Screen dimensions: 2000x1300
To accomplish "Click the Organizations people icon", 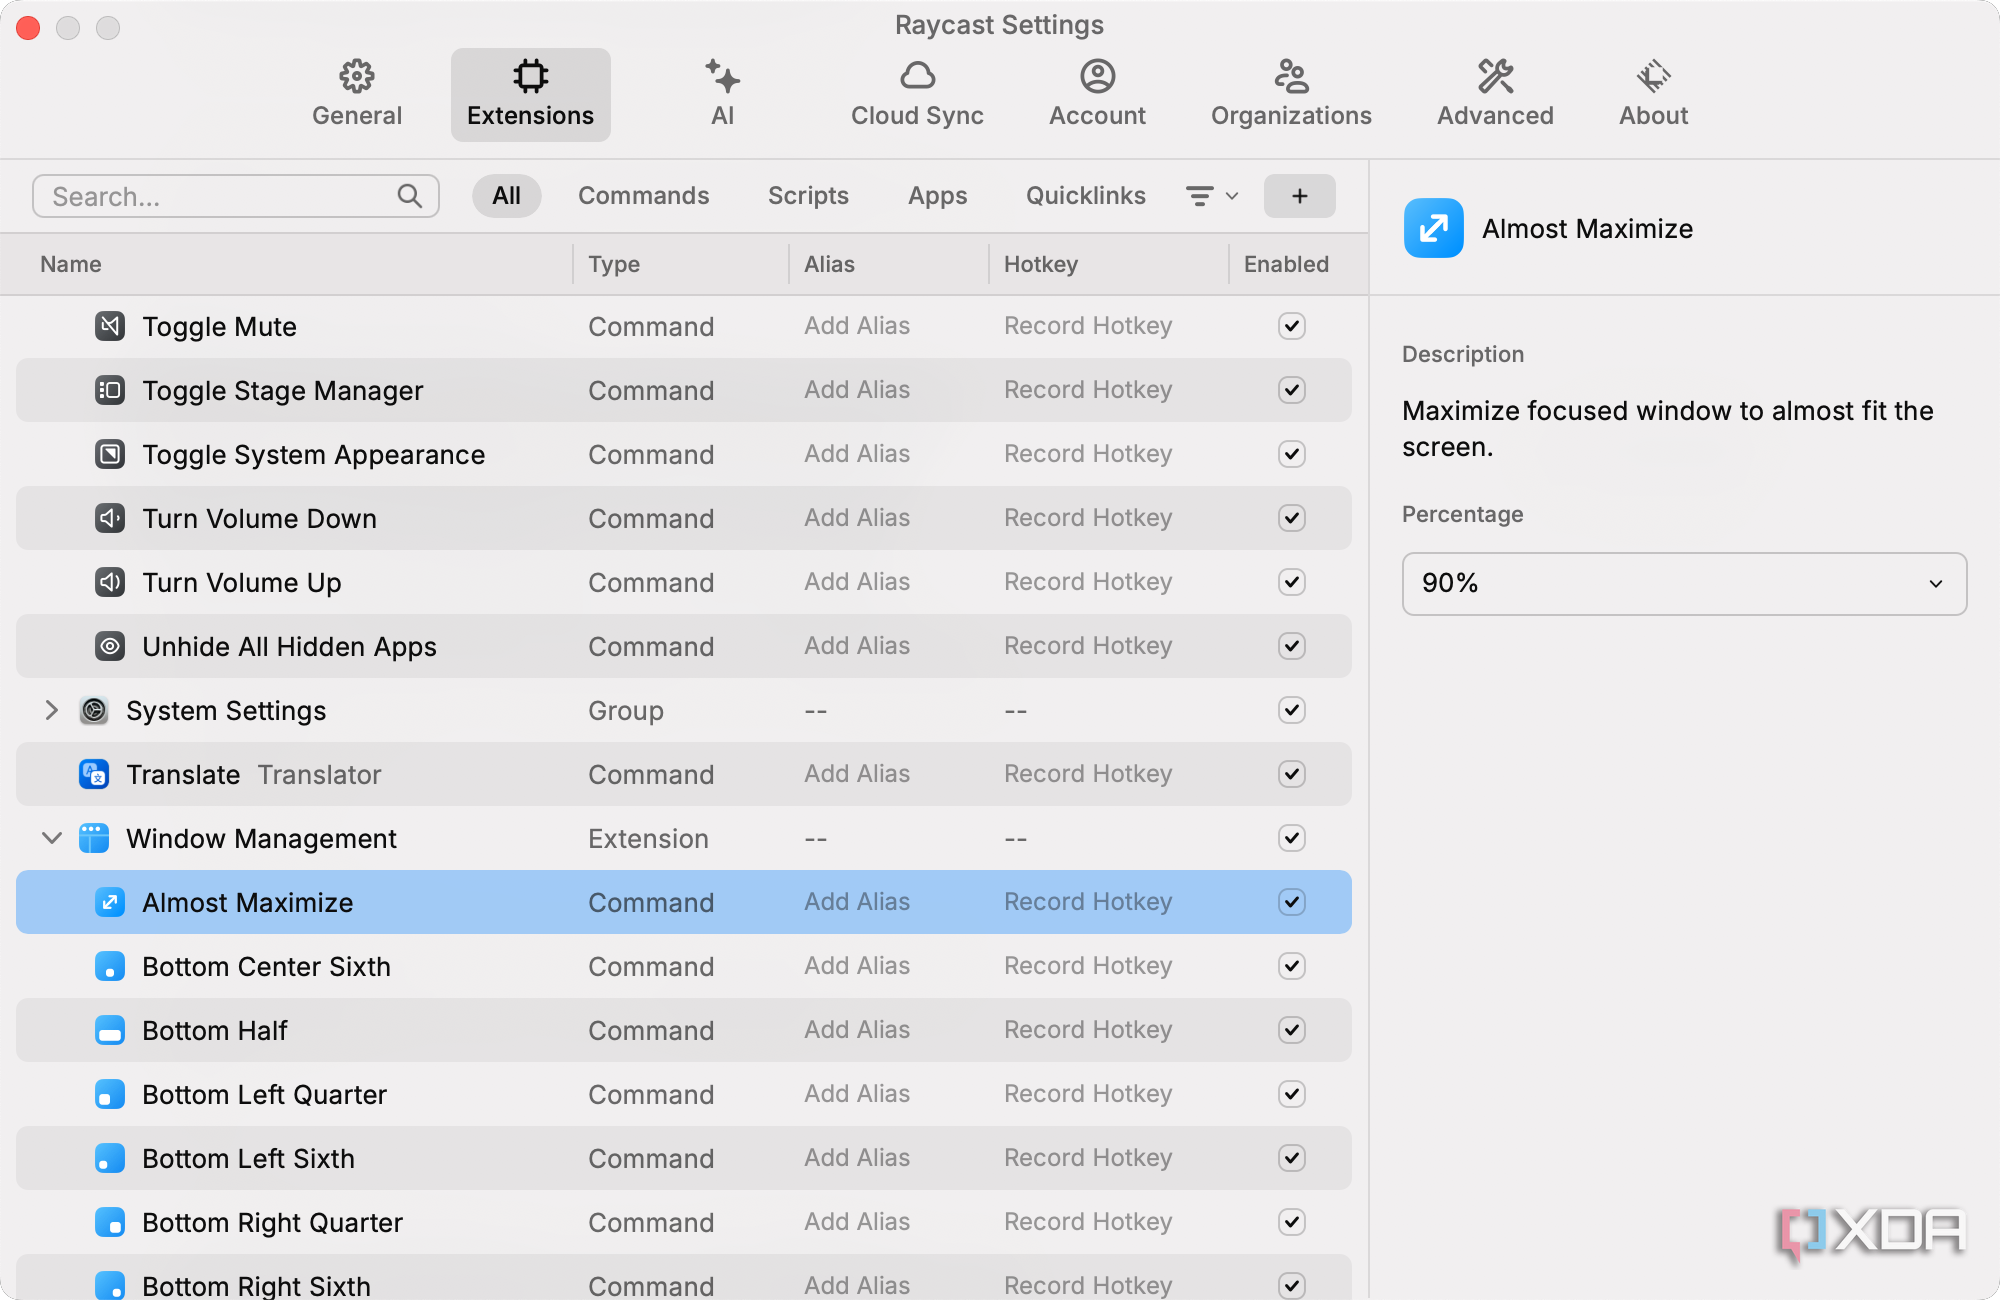I will click(1291, 76).
